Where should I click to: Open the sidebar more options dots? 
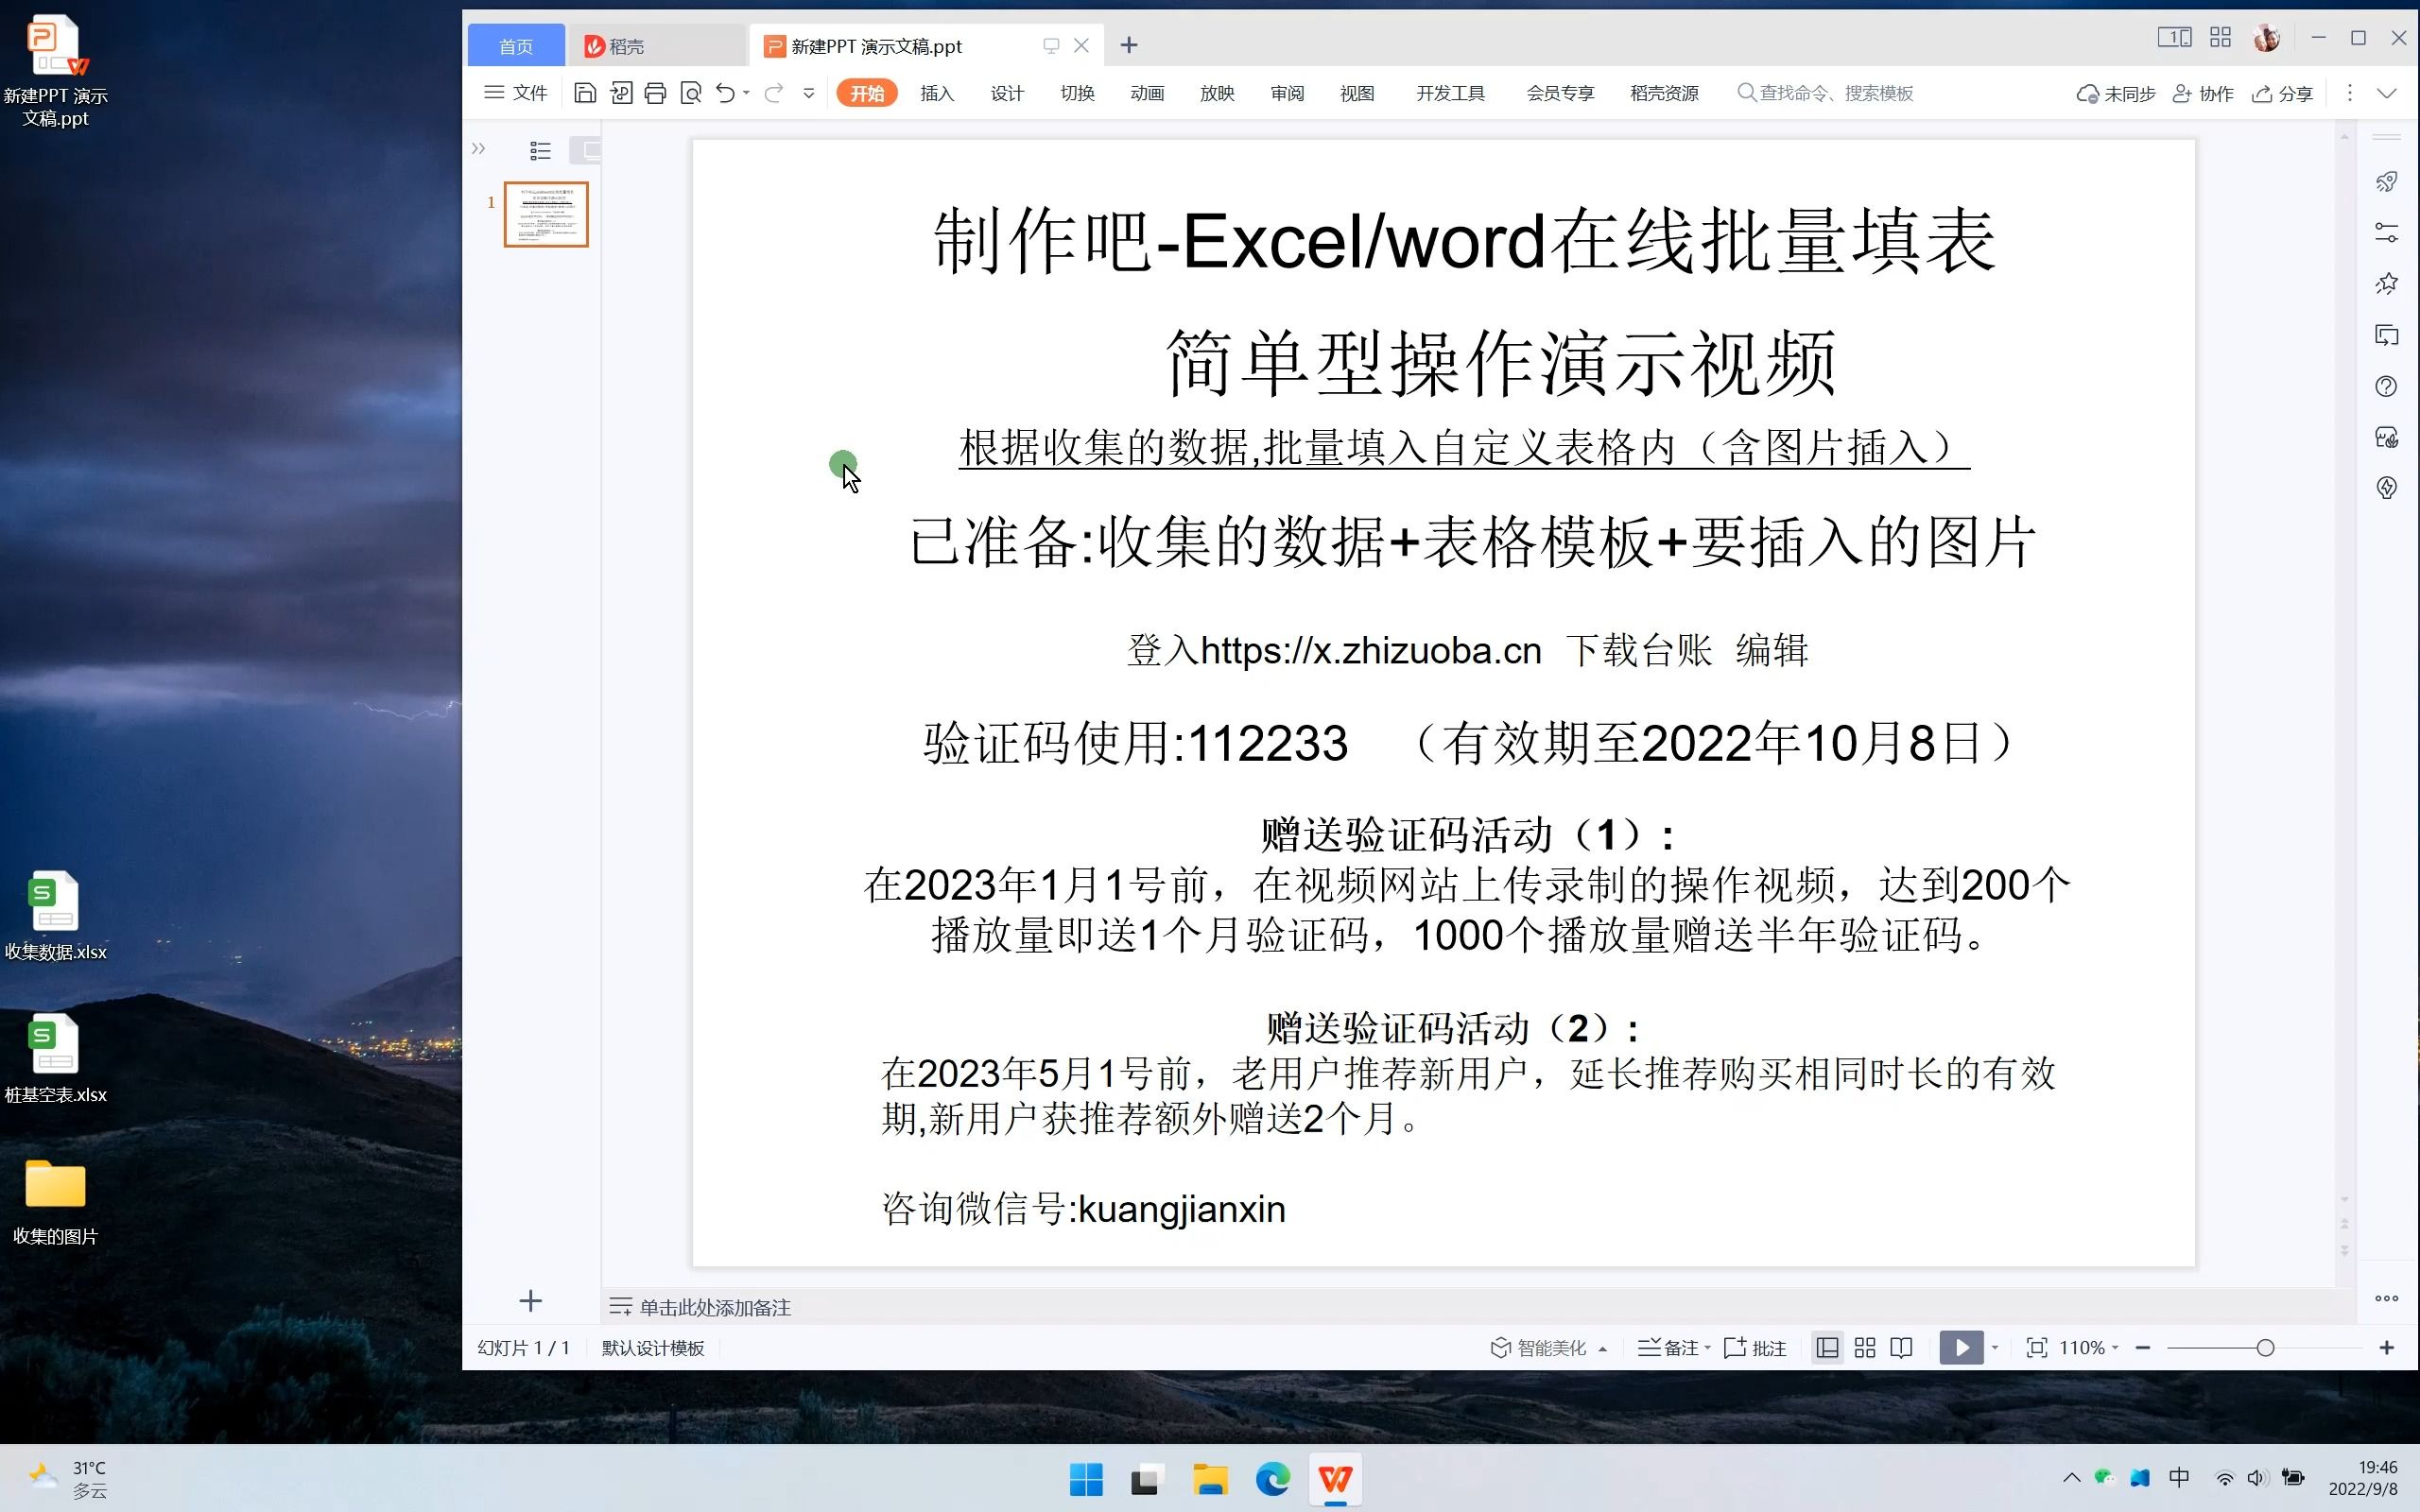click(x=2387, y=1298)
